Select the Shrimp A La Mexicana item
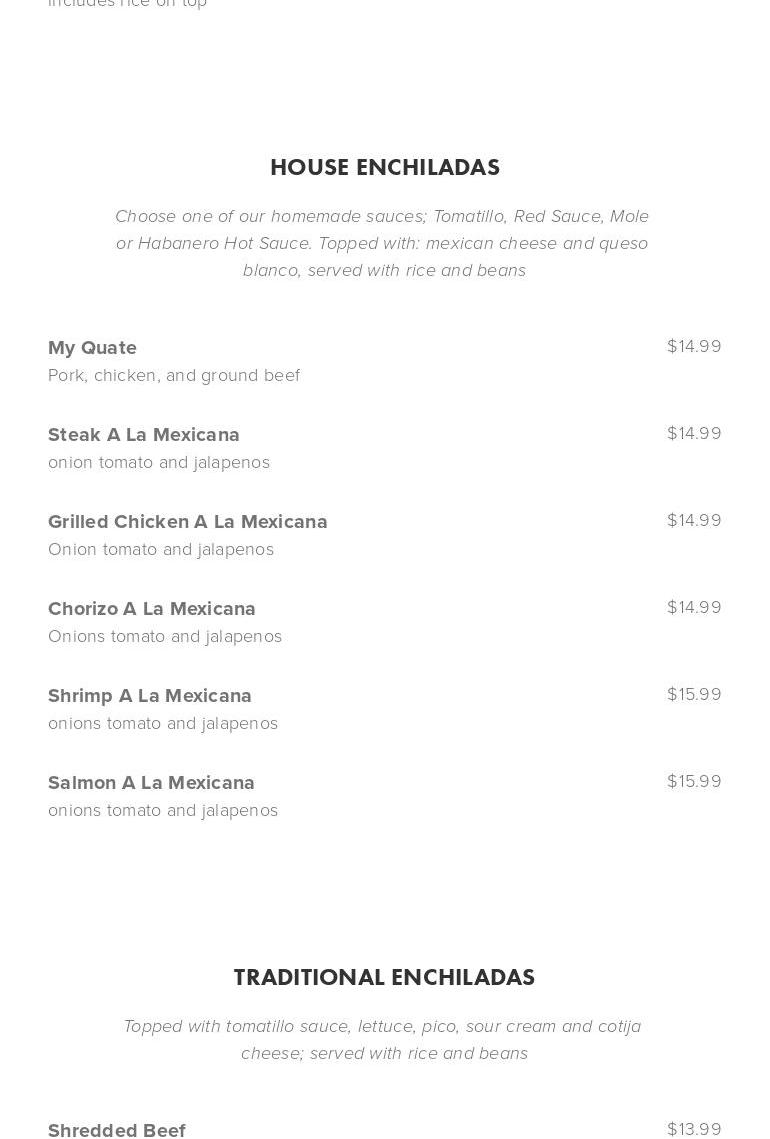 coord(150,696)
